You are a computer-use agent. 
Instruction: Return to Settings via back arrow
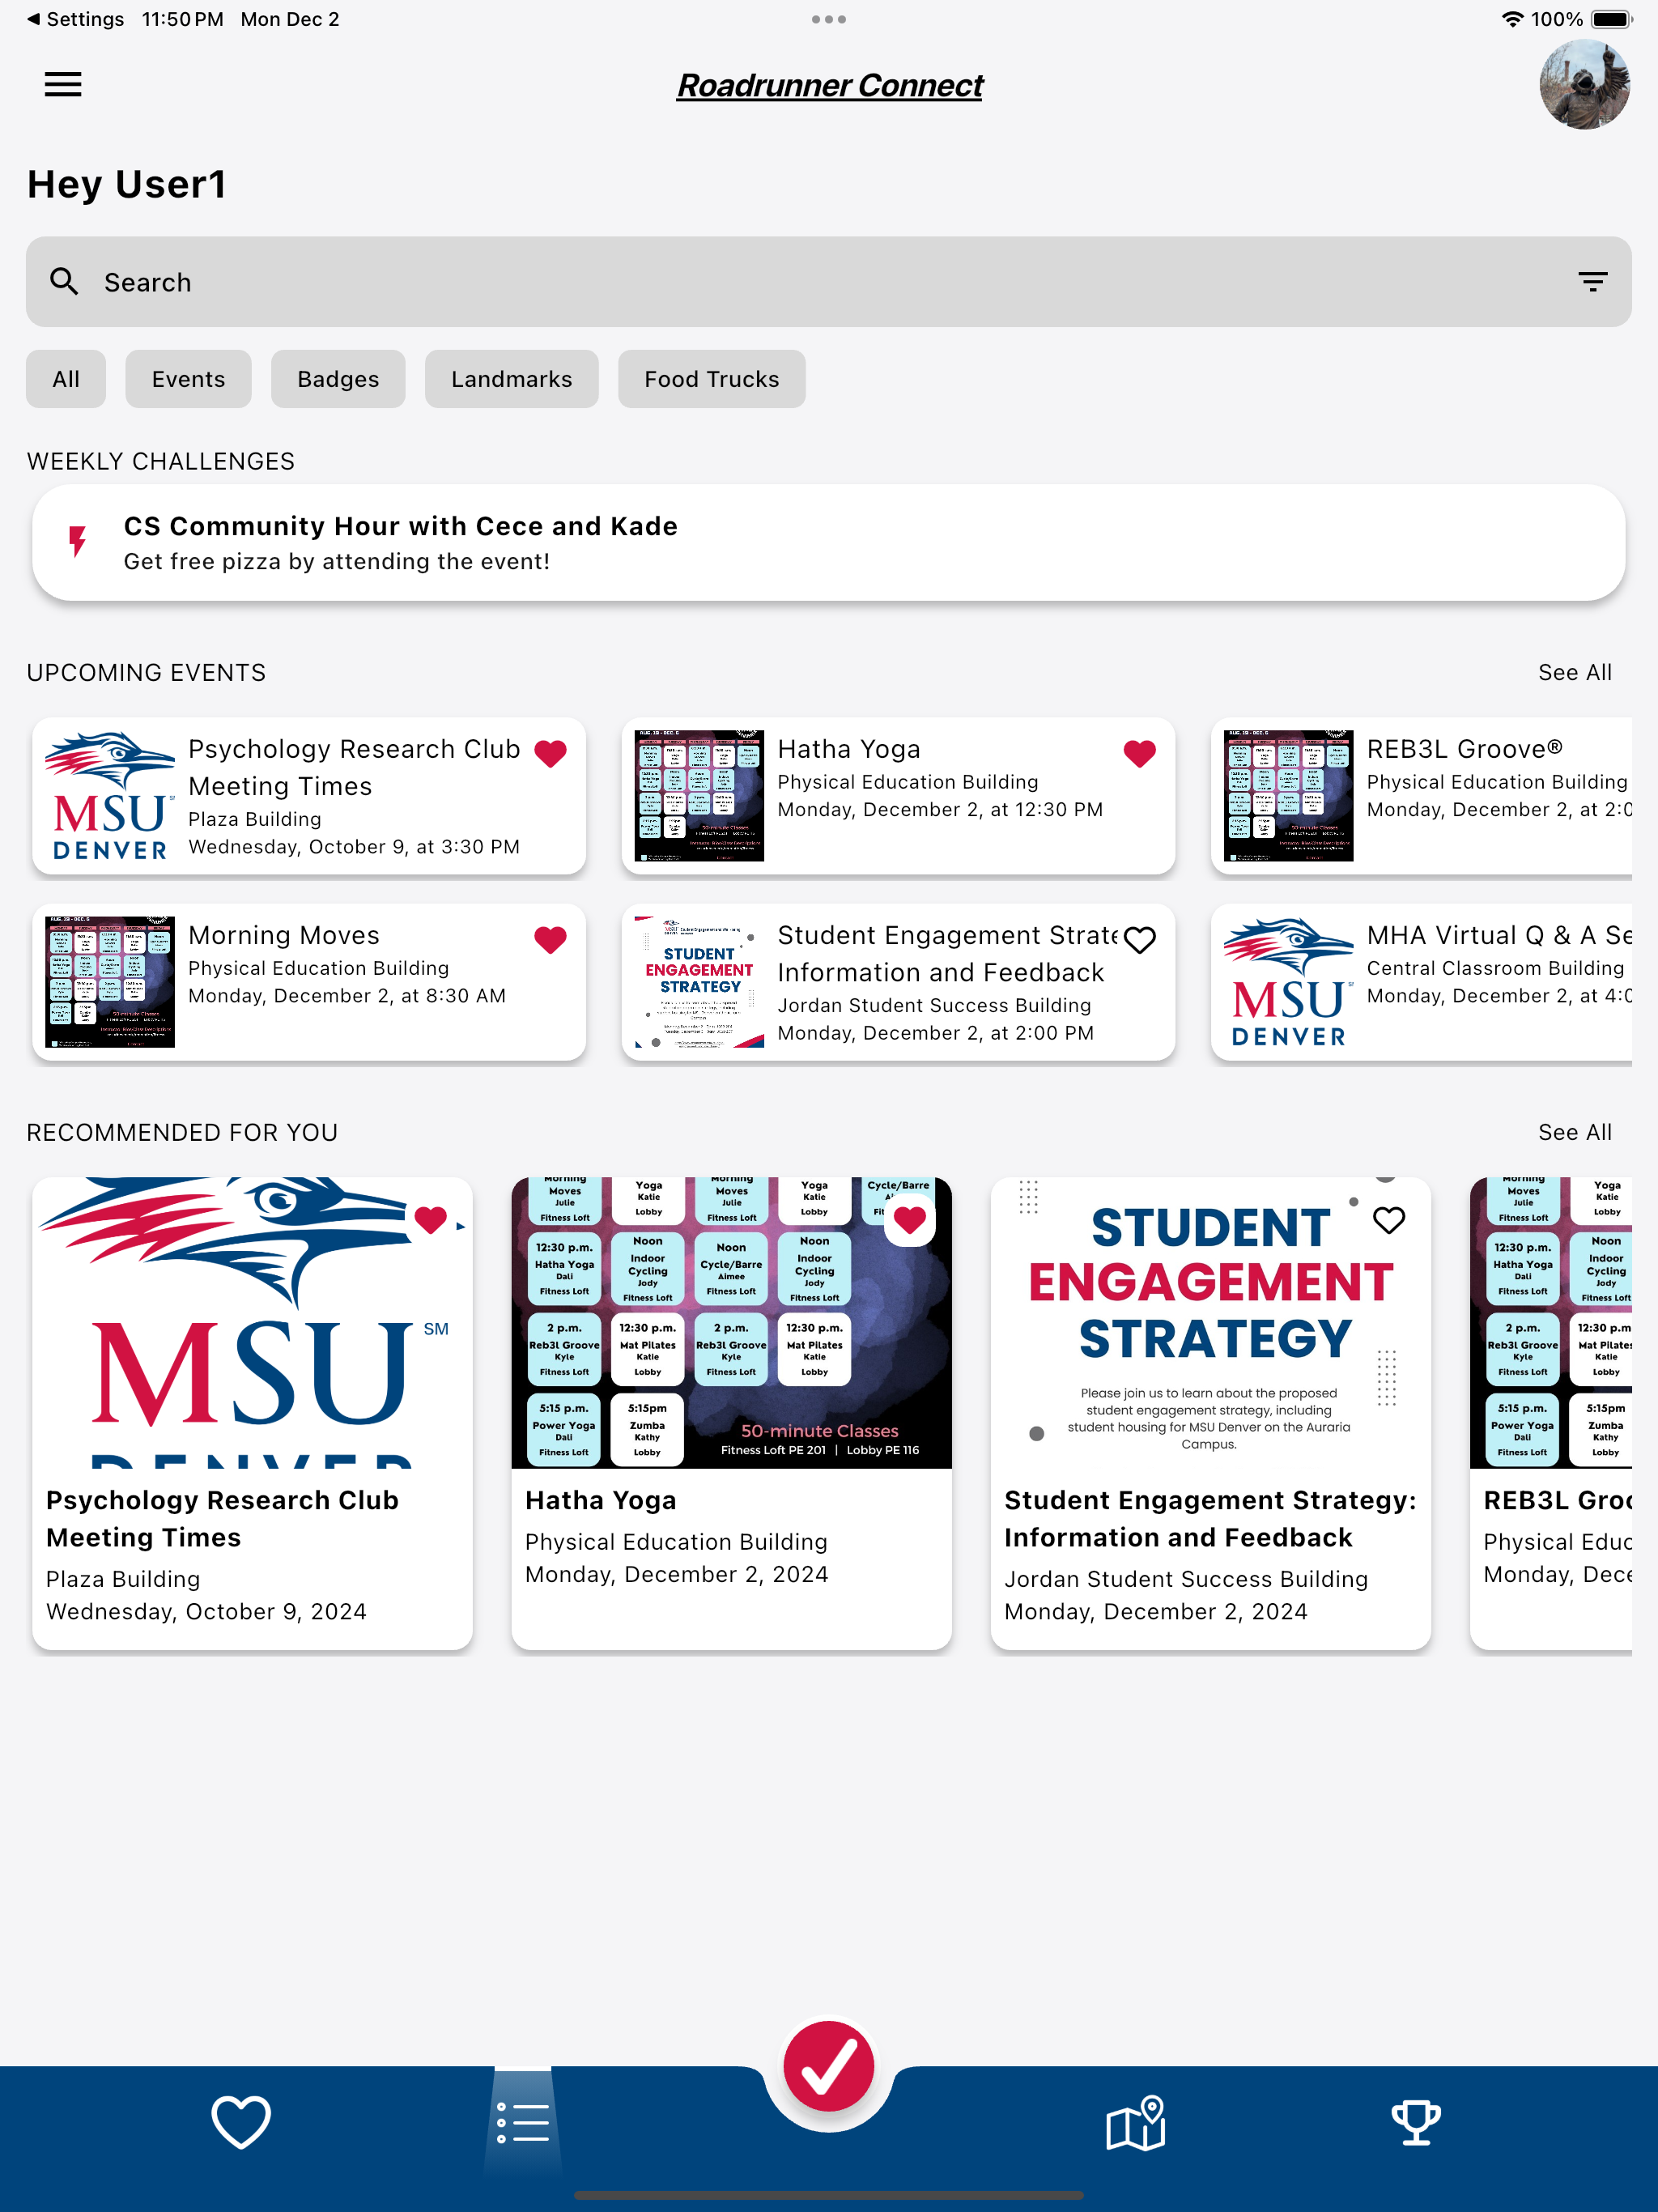tap(75, 19)
